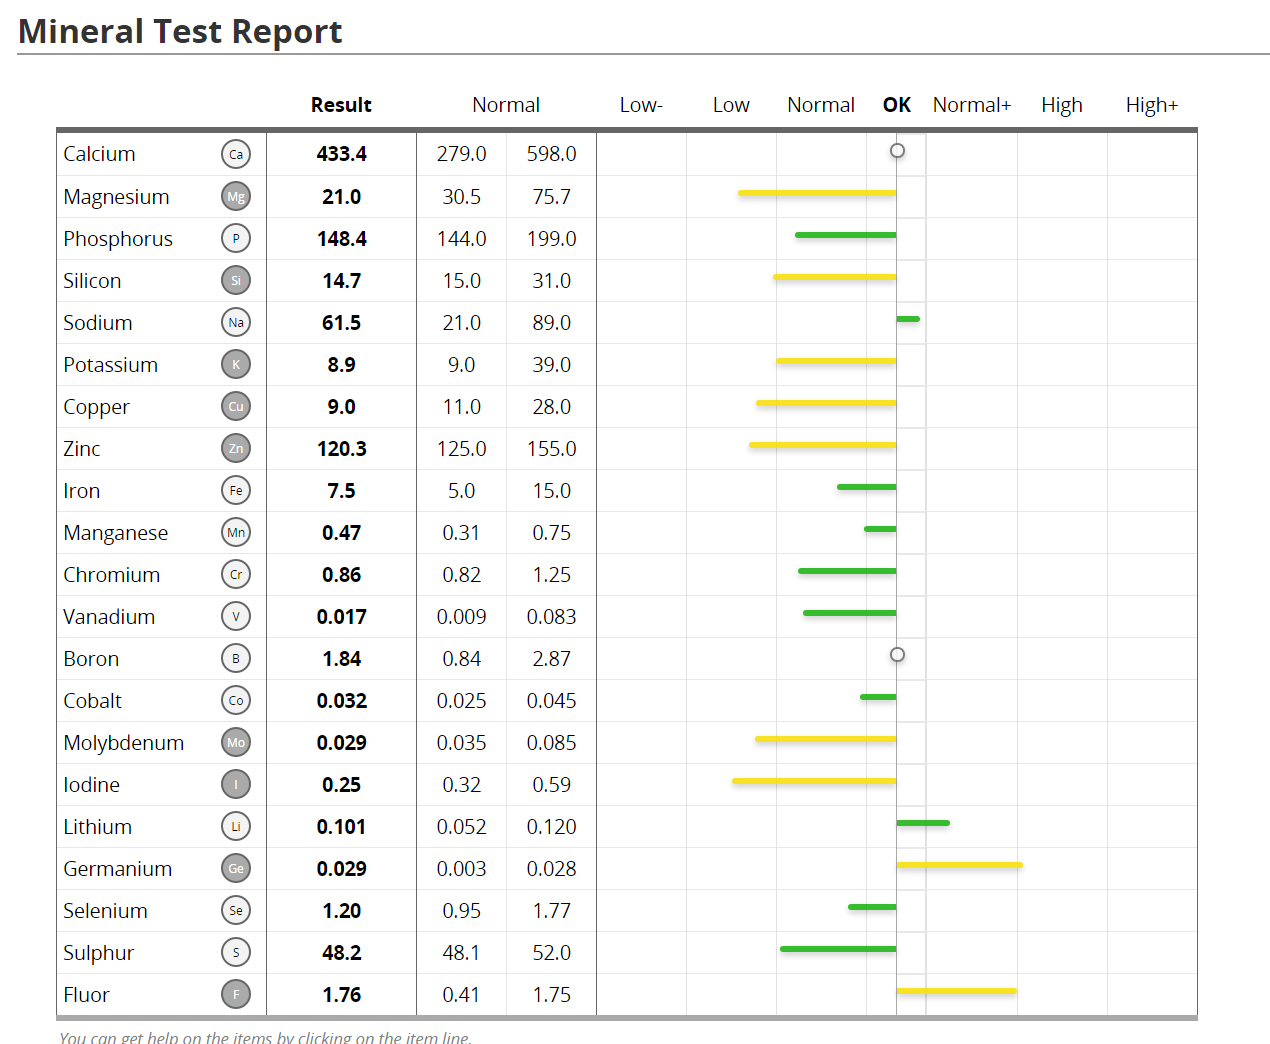The height and width of the screenshot is (1044, 1270).
Task: Click the Germanium Ge element icon
Action: (236, 869)
